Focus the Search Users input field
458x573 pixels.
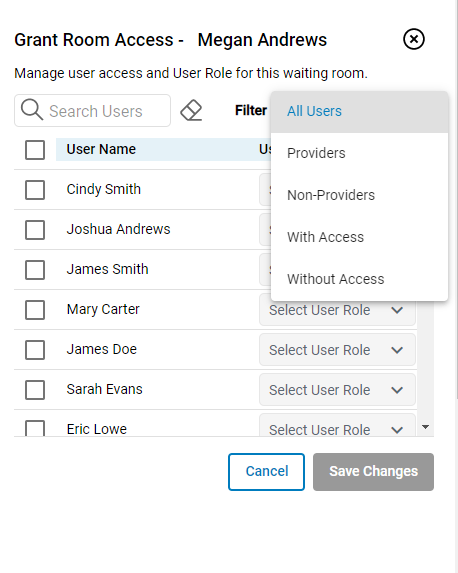(92, 111)
